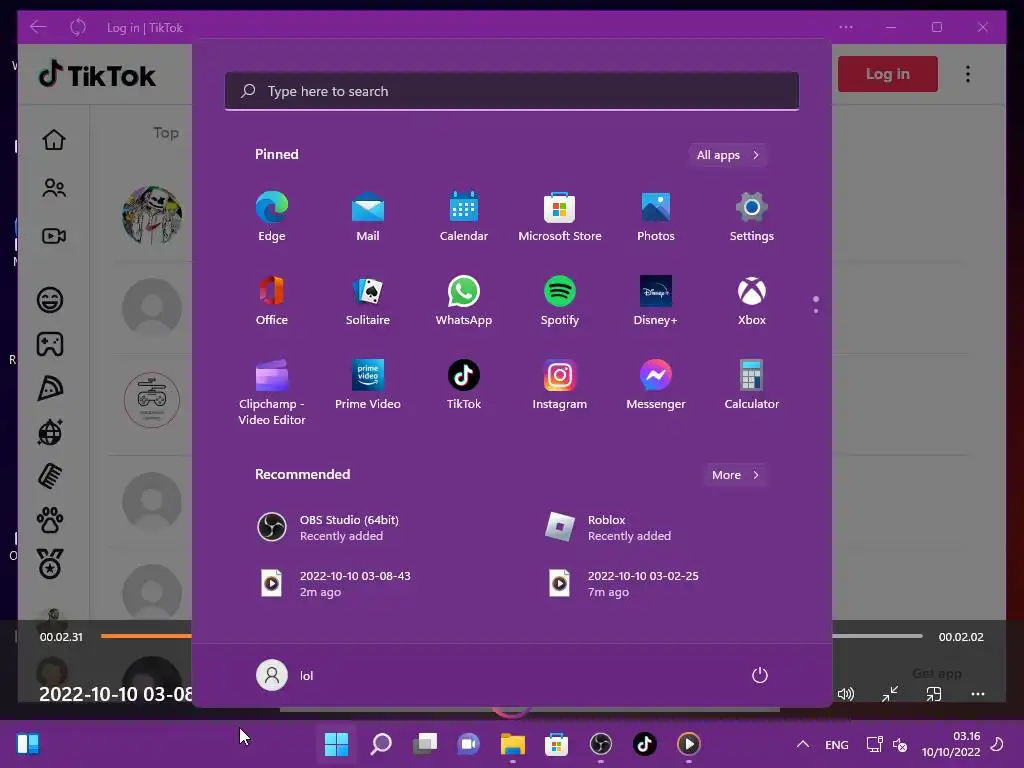Go to next pinned apps page dot
The image size is (1024, 768).
[816, 311]
